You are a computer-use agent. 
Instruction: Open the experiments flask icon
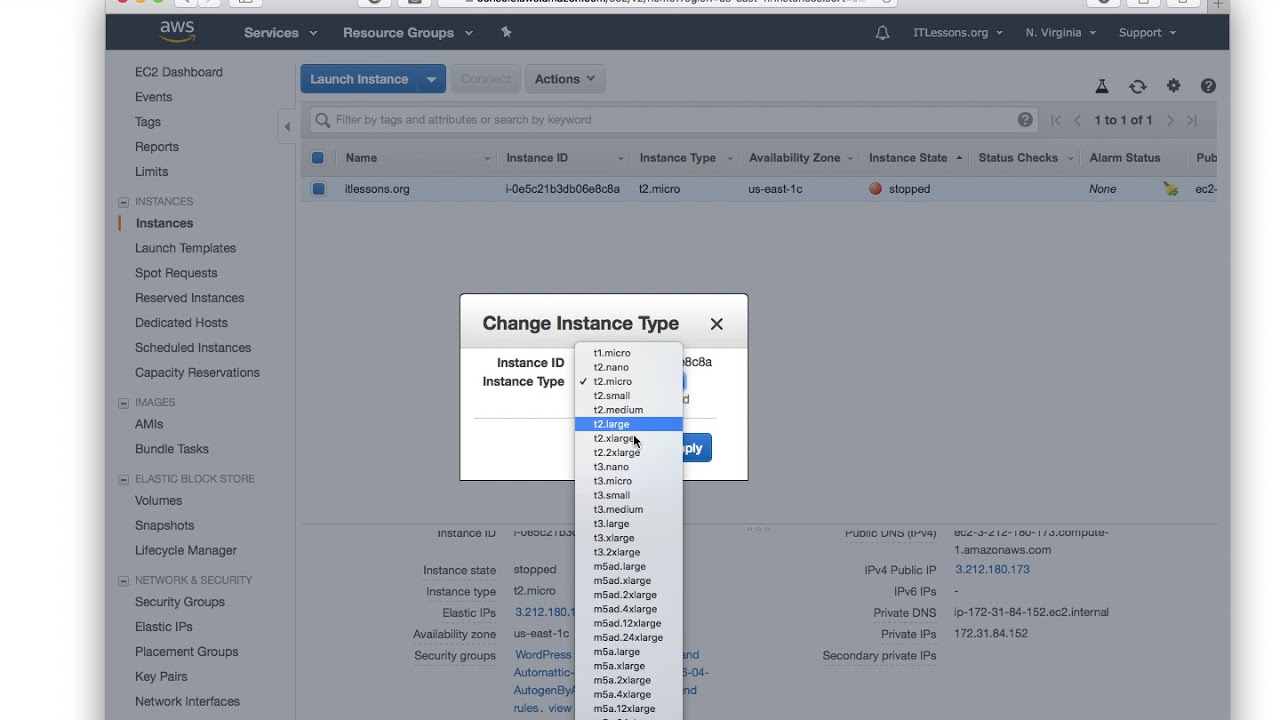pyautogui.click(x=1102, y=87)
